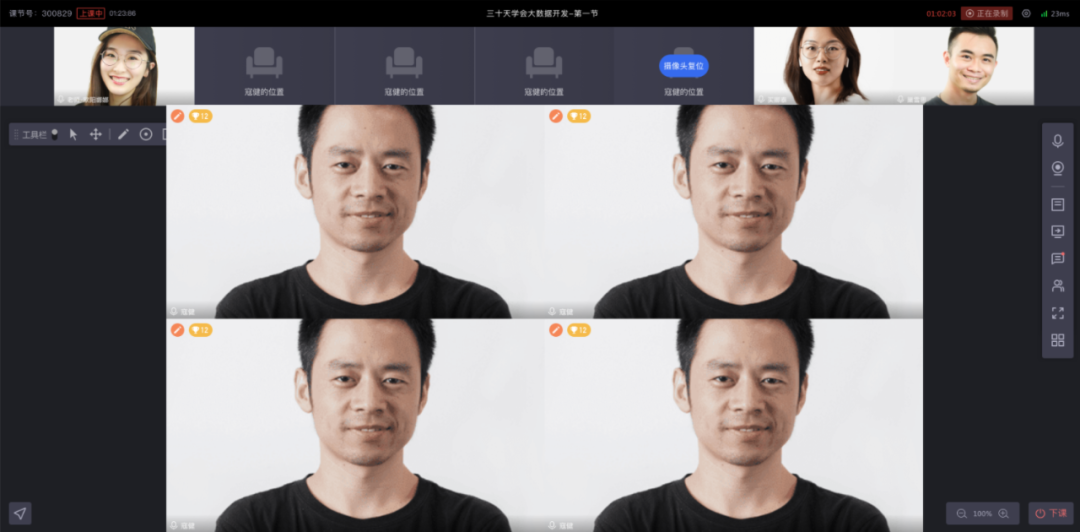Open settings gear in top bar
This screenshot has width=1080, height=532.
click(x=1026, y=13)
